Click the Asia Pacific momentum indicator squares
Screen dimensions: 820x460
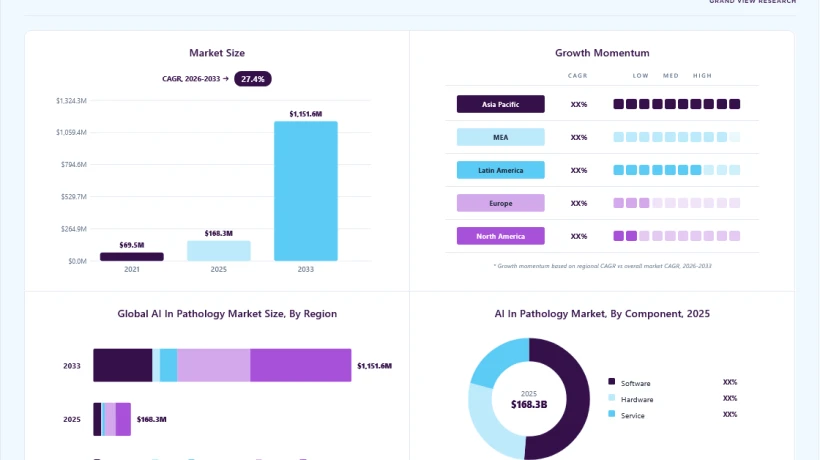click(x=677, y=104)
